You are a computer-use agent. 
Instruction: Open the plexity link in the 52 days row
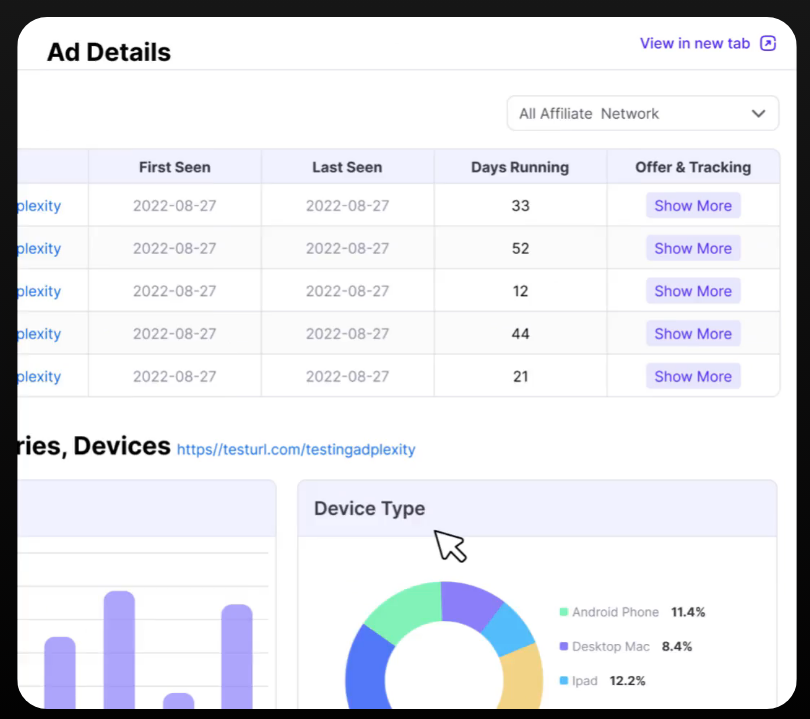[39, 249]
